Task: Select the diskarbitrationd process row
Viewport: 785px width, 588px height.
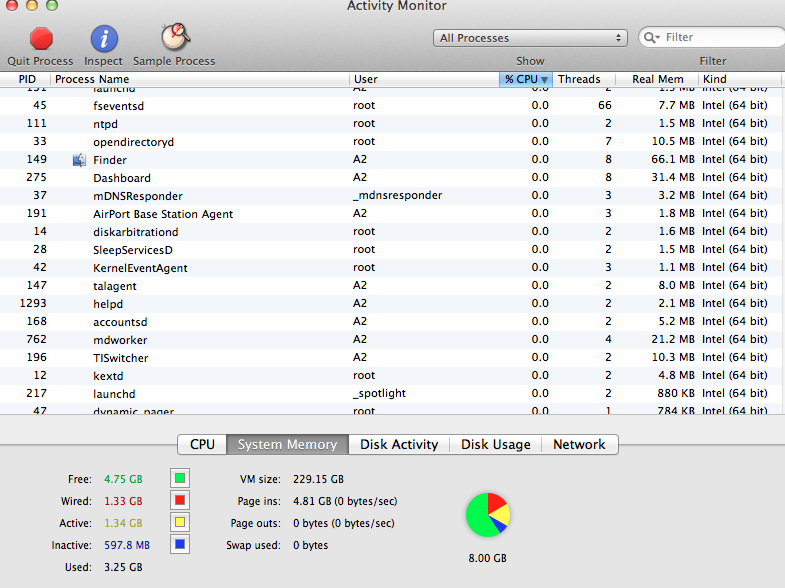Action: coord(392,232)
